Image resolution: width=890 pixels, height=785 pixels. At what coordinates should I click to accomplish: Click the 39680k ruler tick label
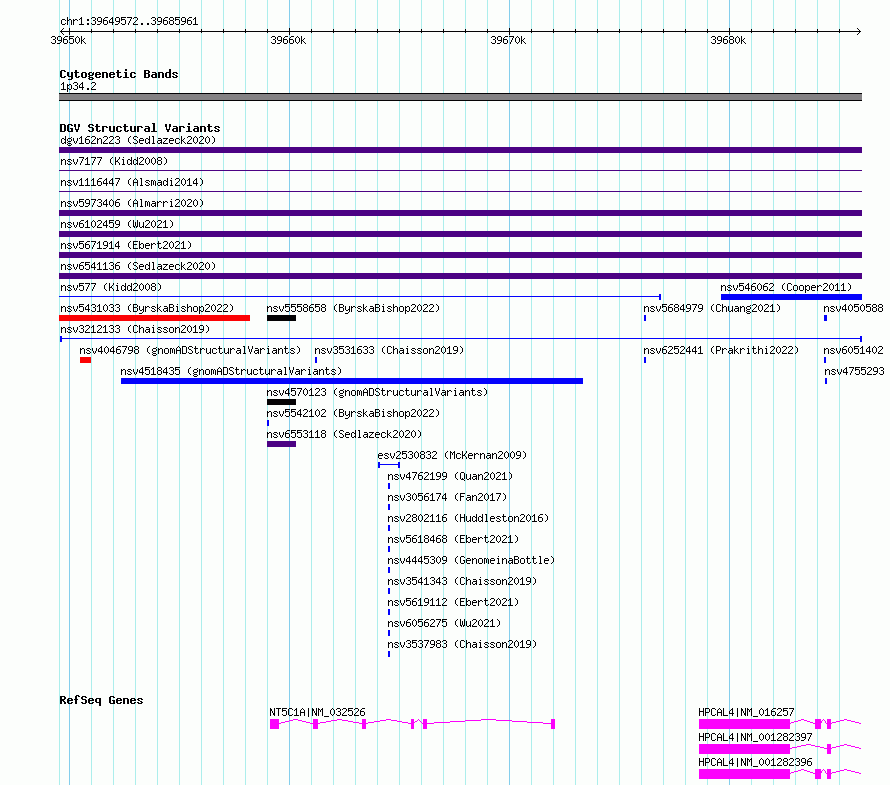[x=728, y=40]
